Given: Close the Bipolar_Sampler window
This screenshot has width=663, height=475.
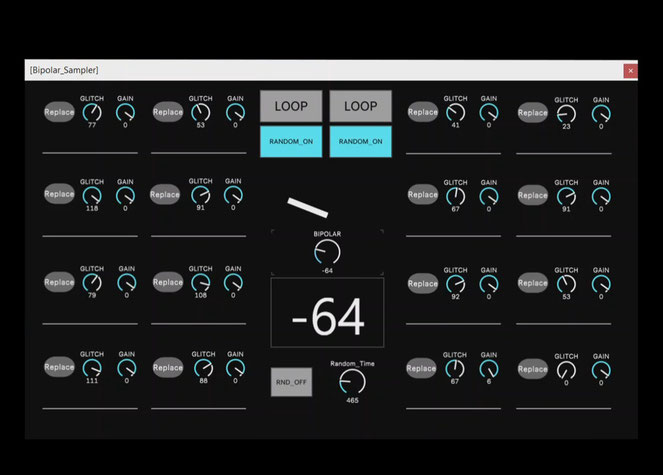Looking at the screenshot, I should pos(630,71).
